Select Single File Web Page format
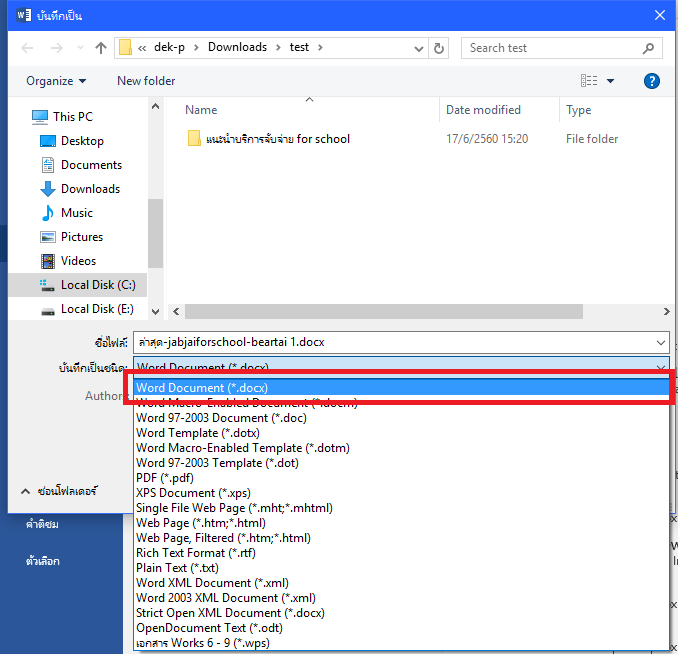678x654 pixels. click(402, 508)
